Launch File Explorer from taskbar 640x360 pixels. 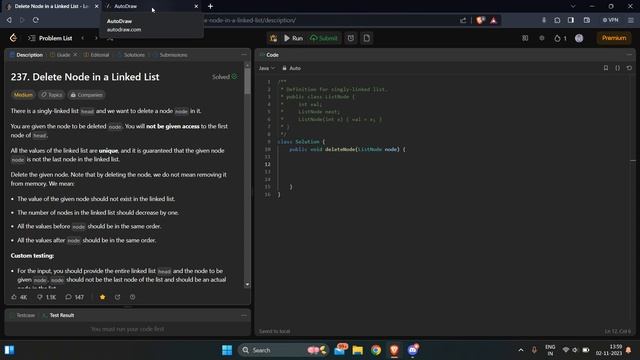click(358, 350)
